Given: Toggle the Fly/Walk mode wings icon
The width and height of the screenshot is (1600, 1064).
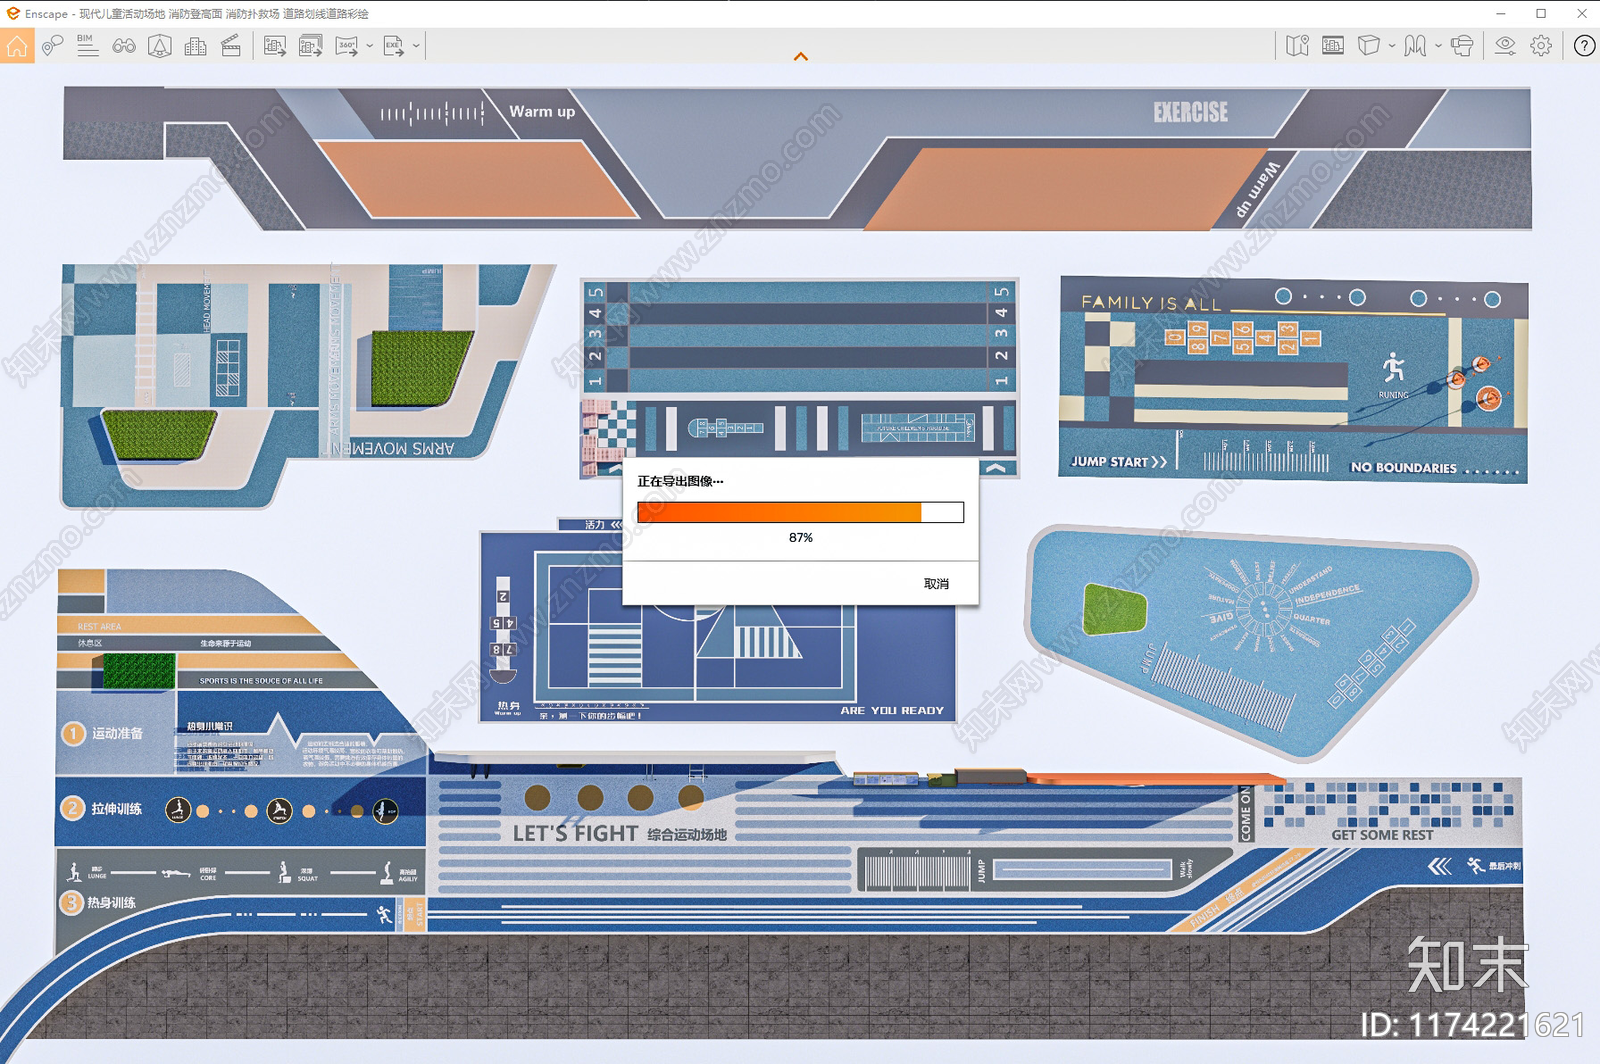Looking at the screenshot, I should click(x=1415, y=46).
